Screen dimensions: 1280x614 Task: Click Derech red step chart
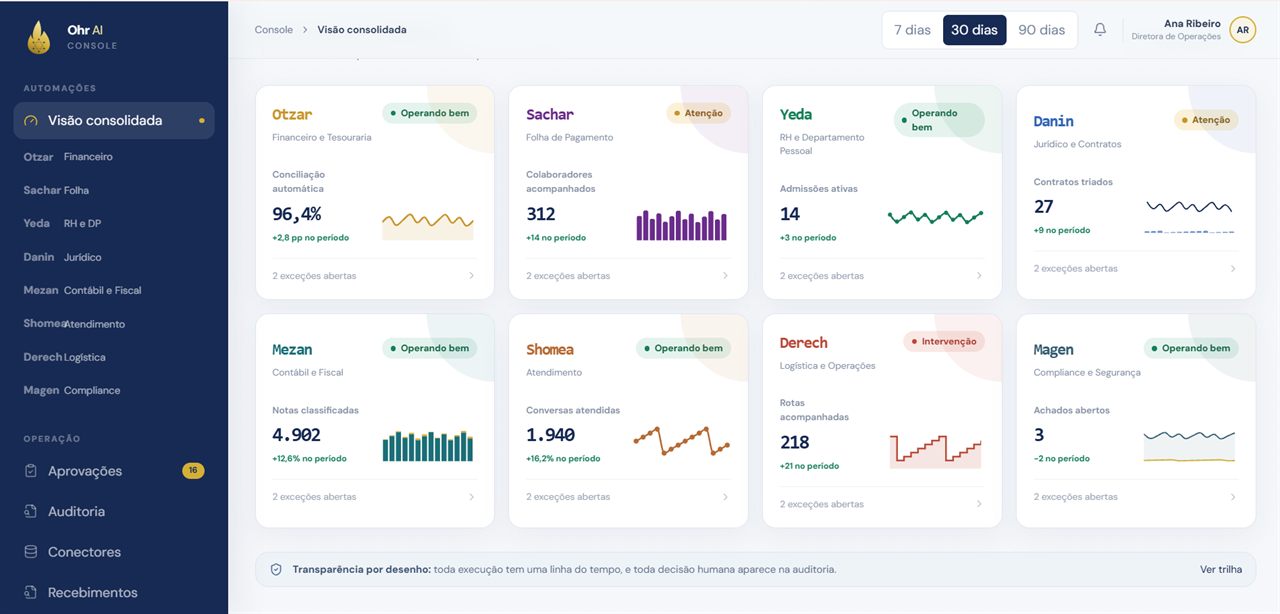(935, 451)
